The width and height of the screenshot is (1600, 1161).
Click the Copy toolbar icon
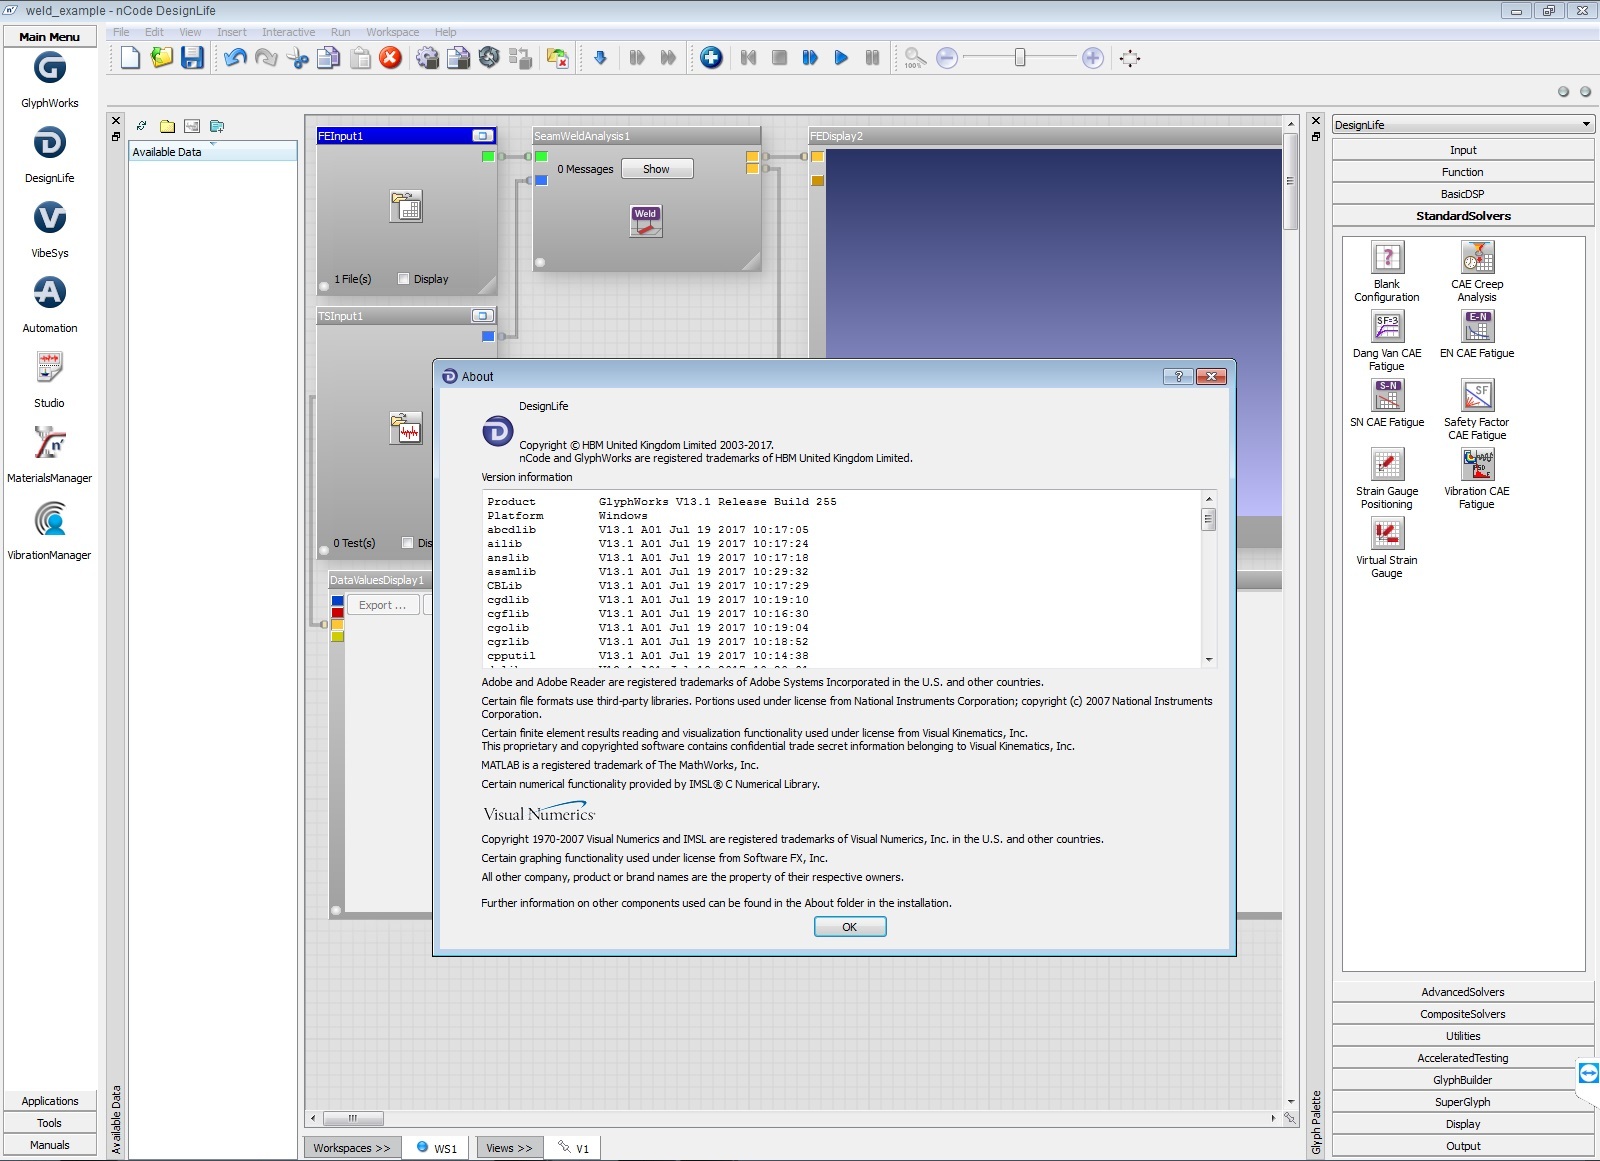pyautogui.click(x=328, y=58)
